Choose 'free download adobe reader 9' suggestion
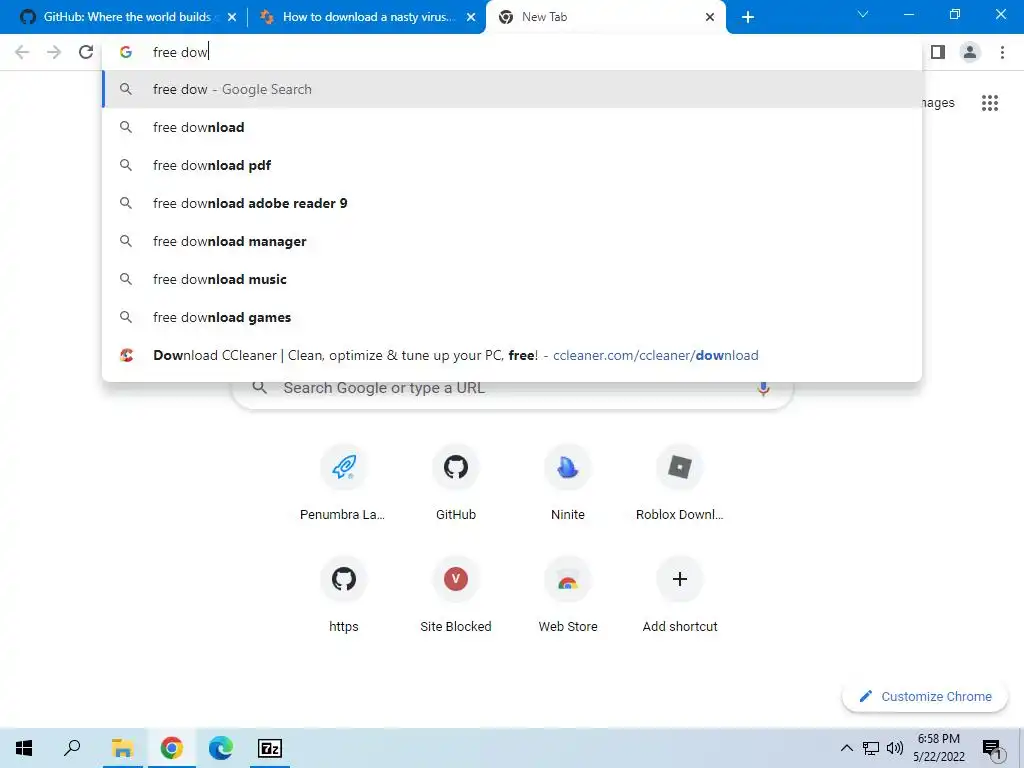This screenshot has width=1024, height=768. pyautogui.click(x=512, y=203)
